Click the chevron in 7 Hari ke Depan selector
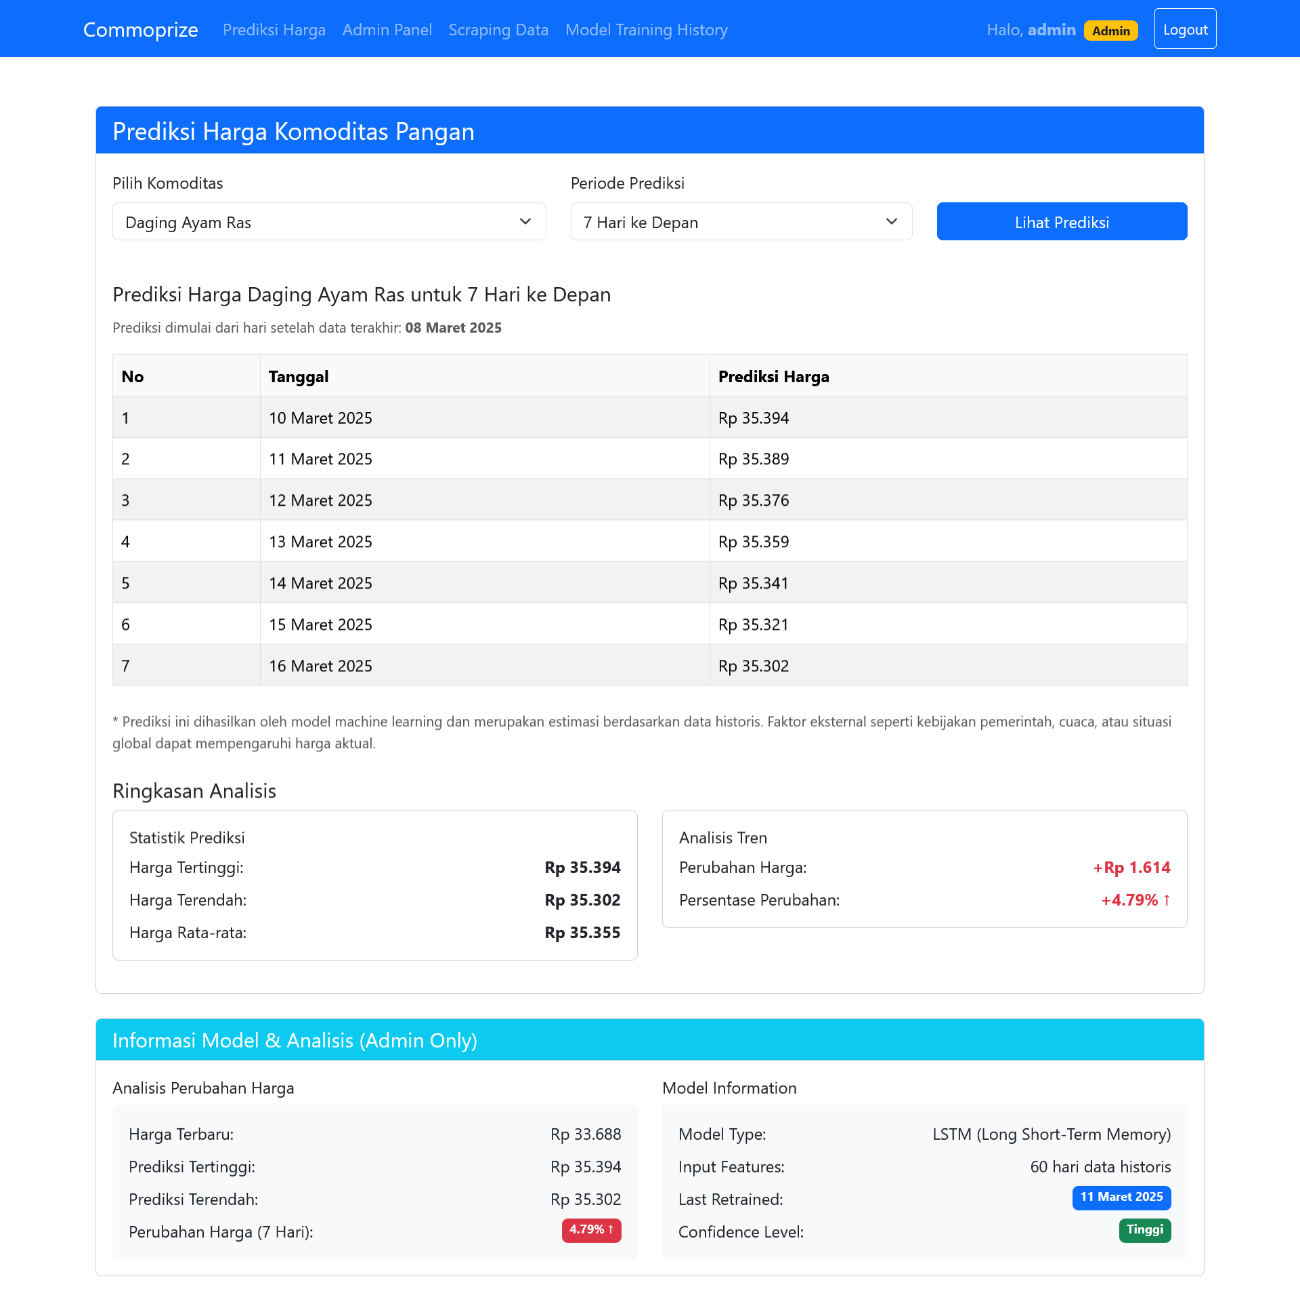Viewport: 1300px width, 1300px height. (x=892, y=222)
